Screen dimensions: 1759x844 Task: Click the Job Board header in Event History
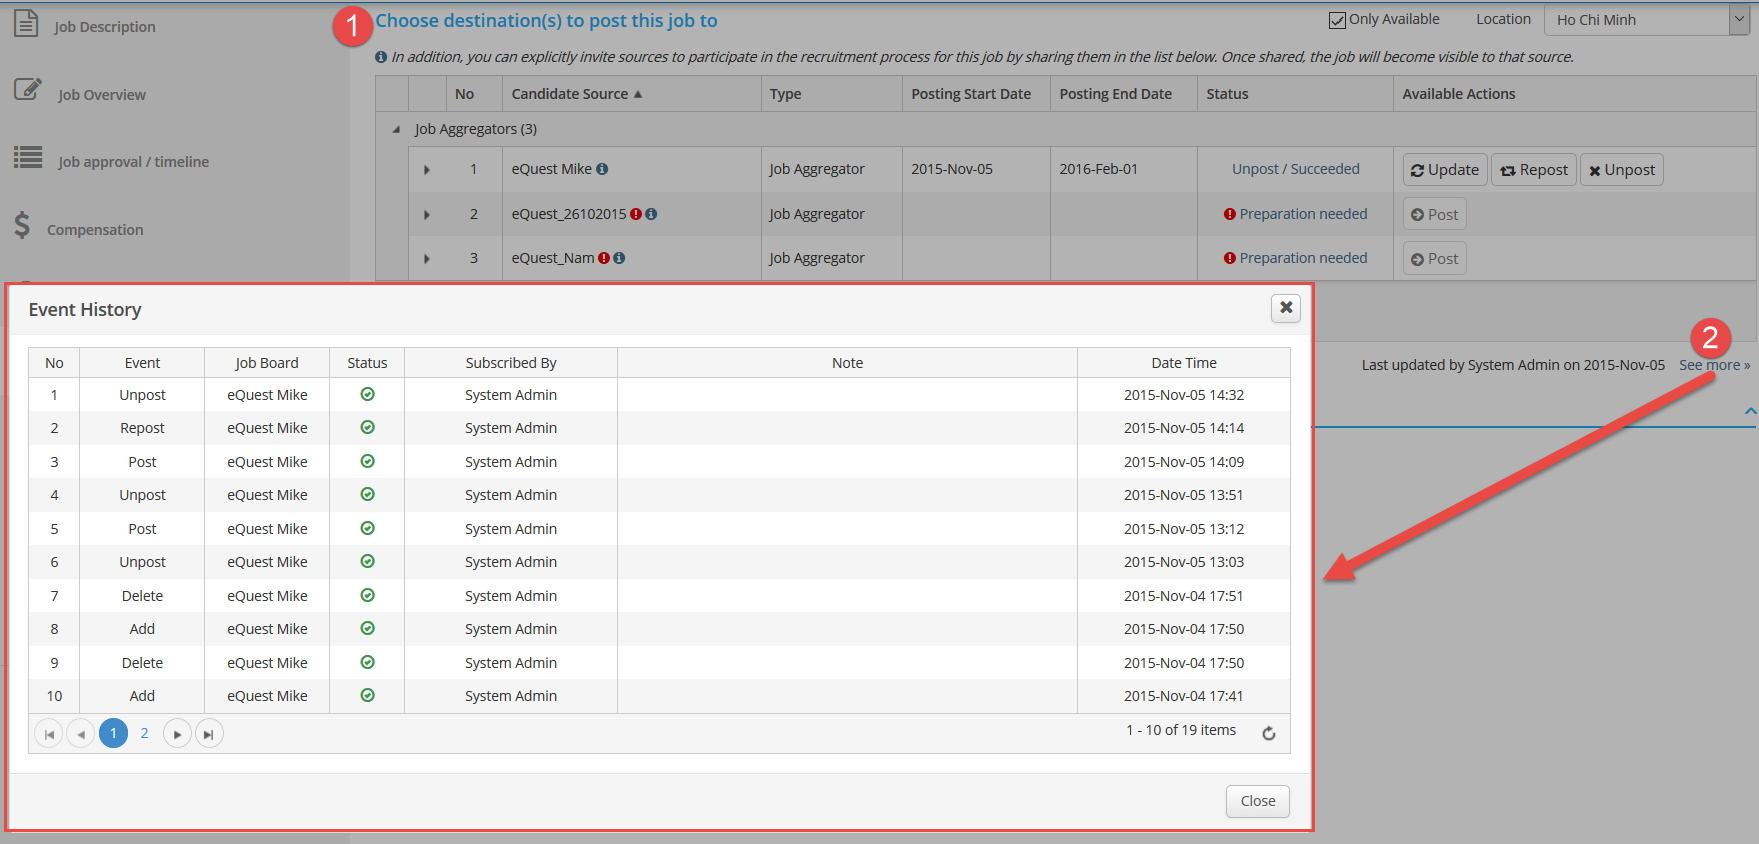[x=267, y=363]
